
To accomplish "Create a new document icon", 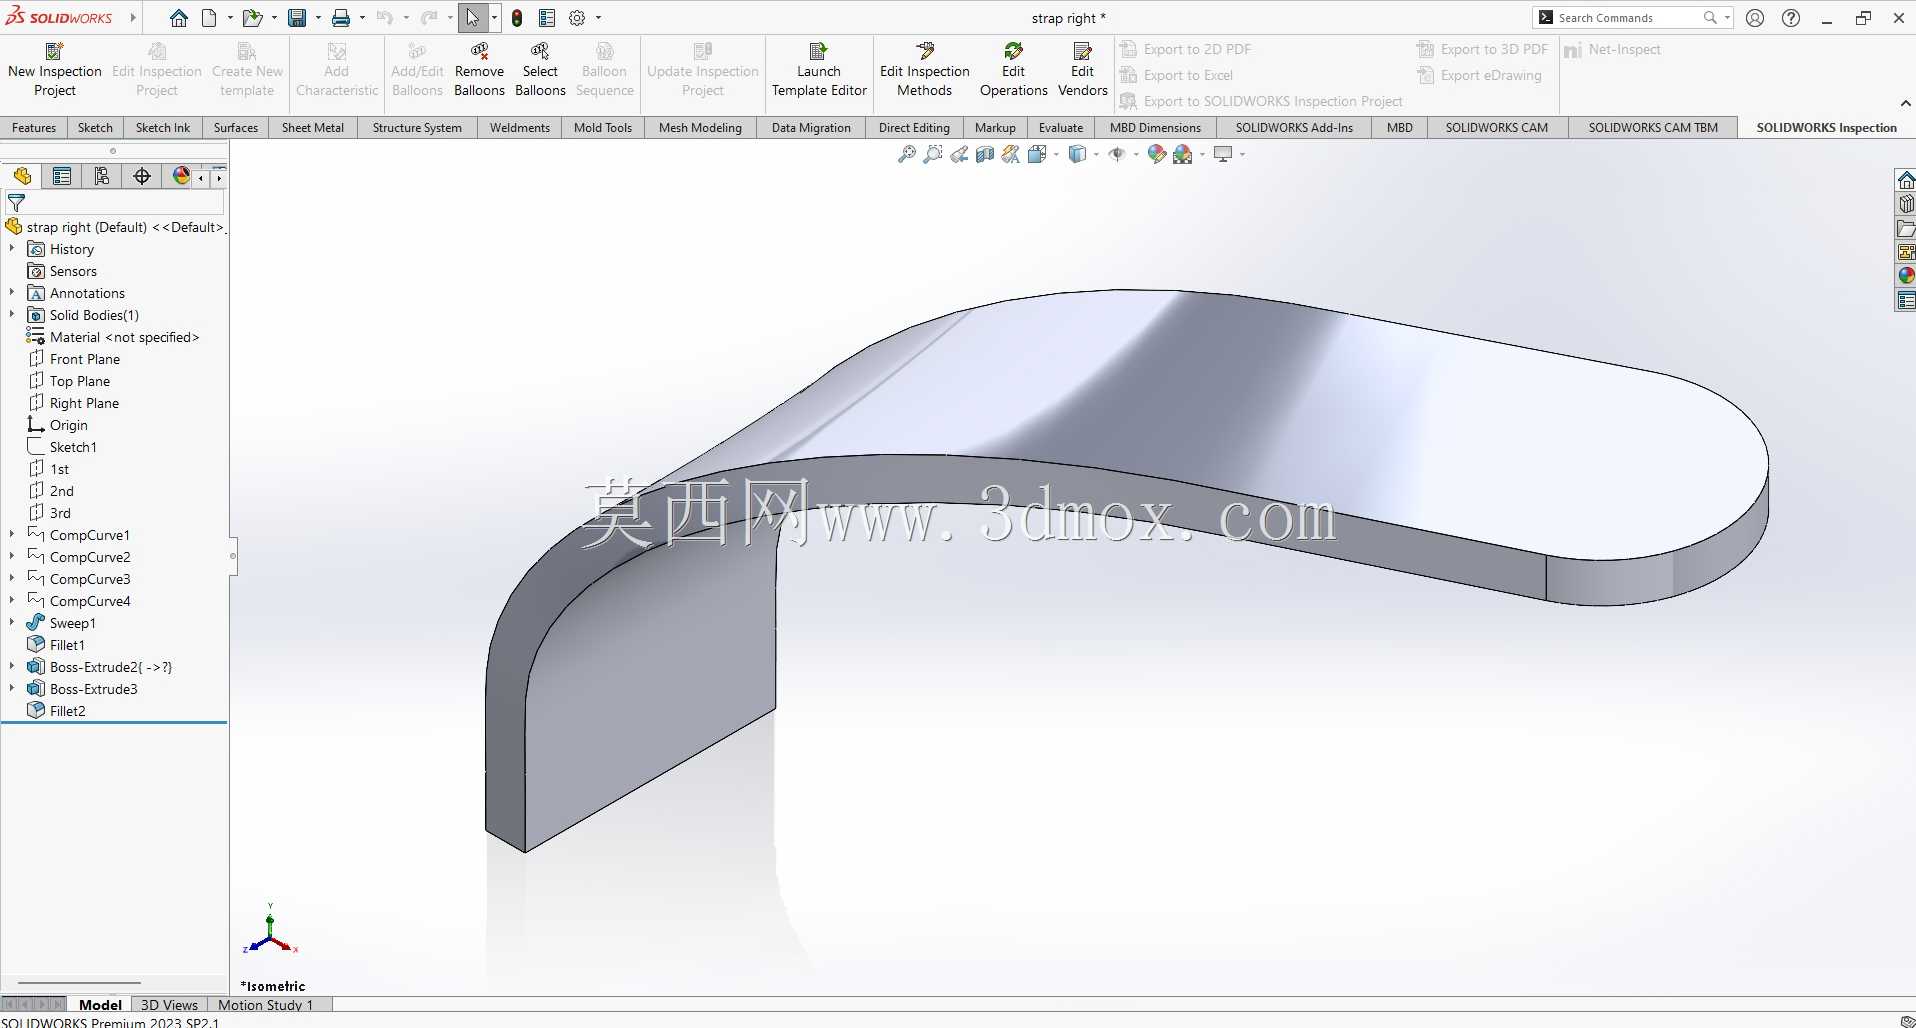I will 209,18.
